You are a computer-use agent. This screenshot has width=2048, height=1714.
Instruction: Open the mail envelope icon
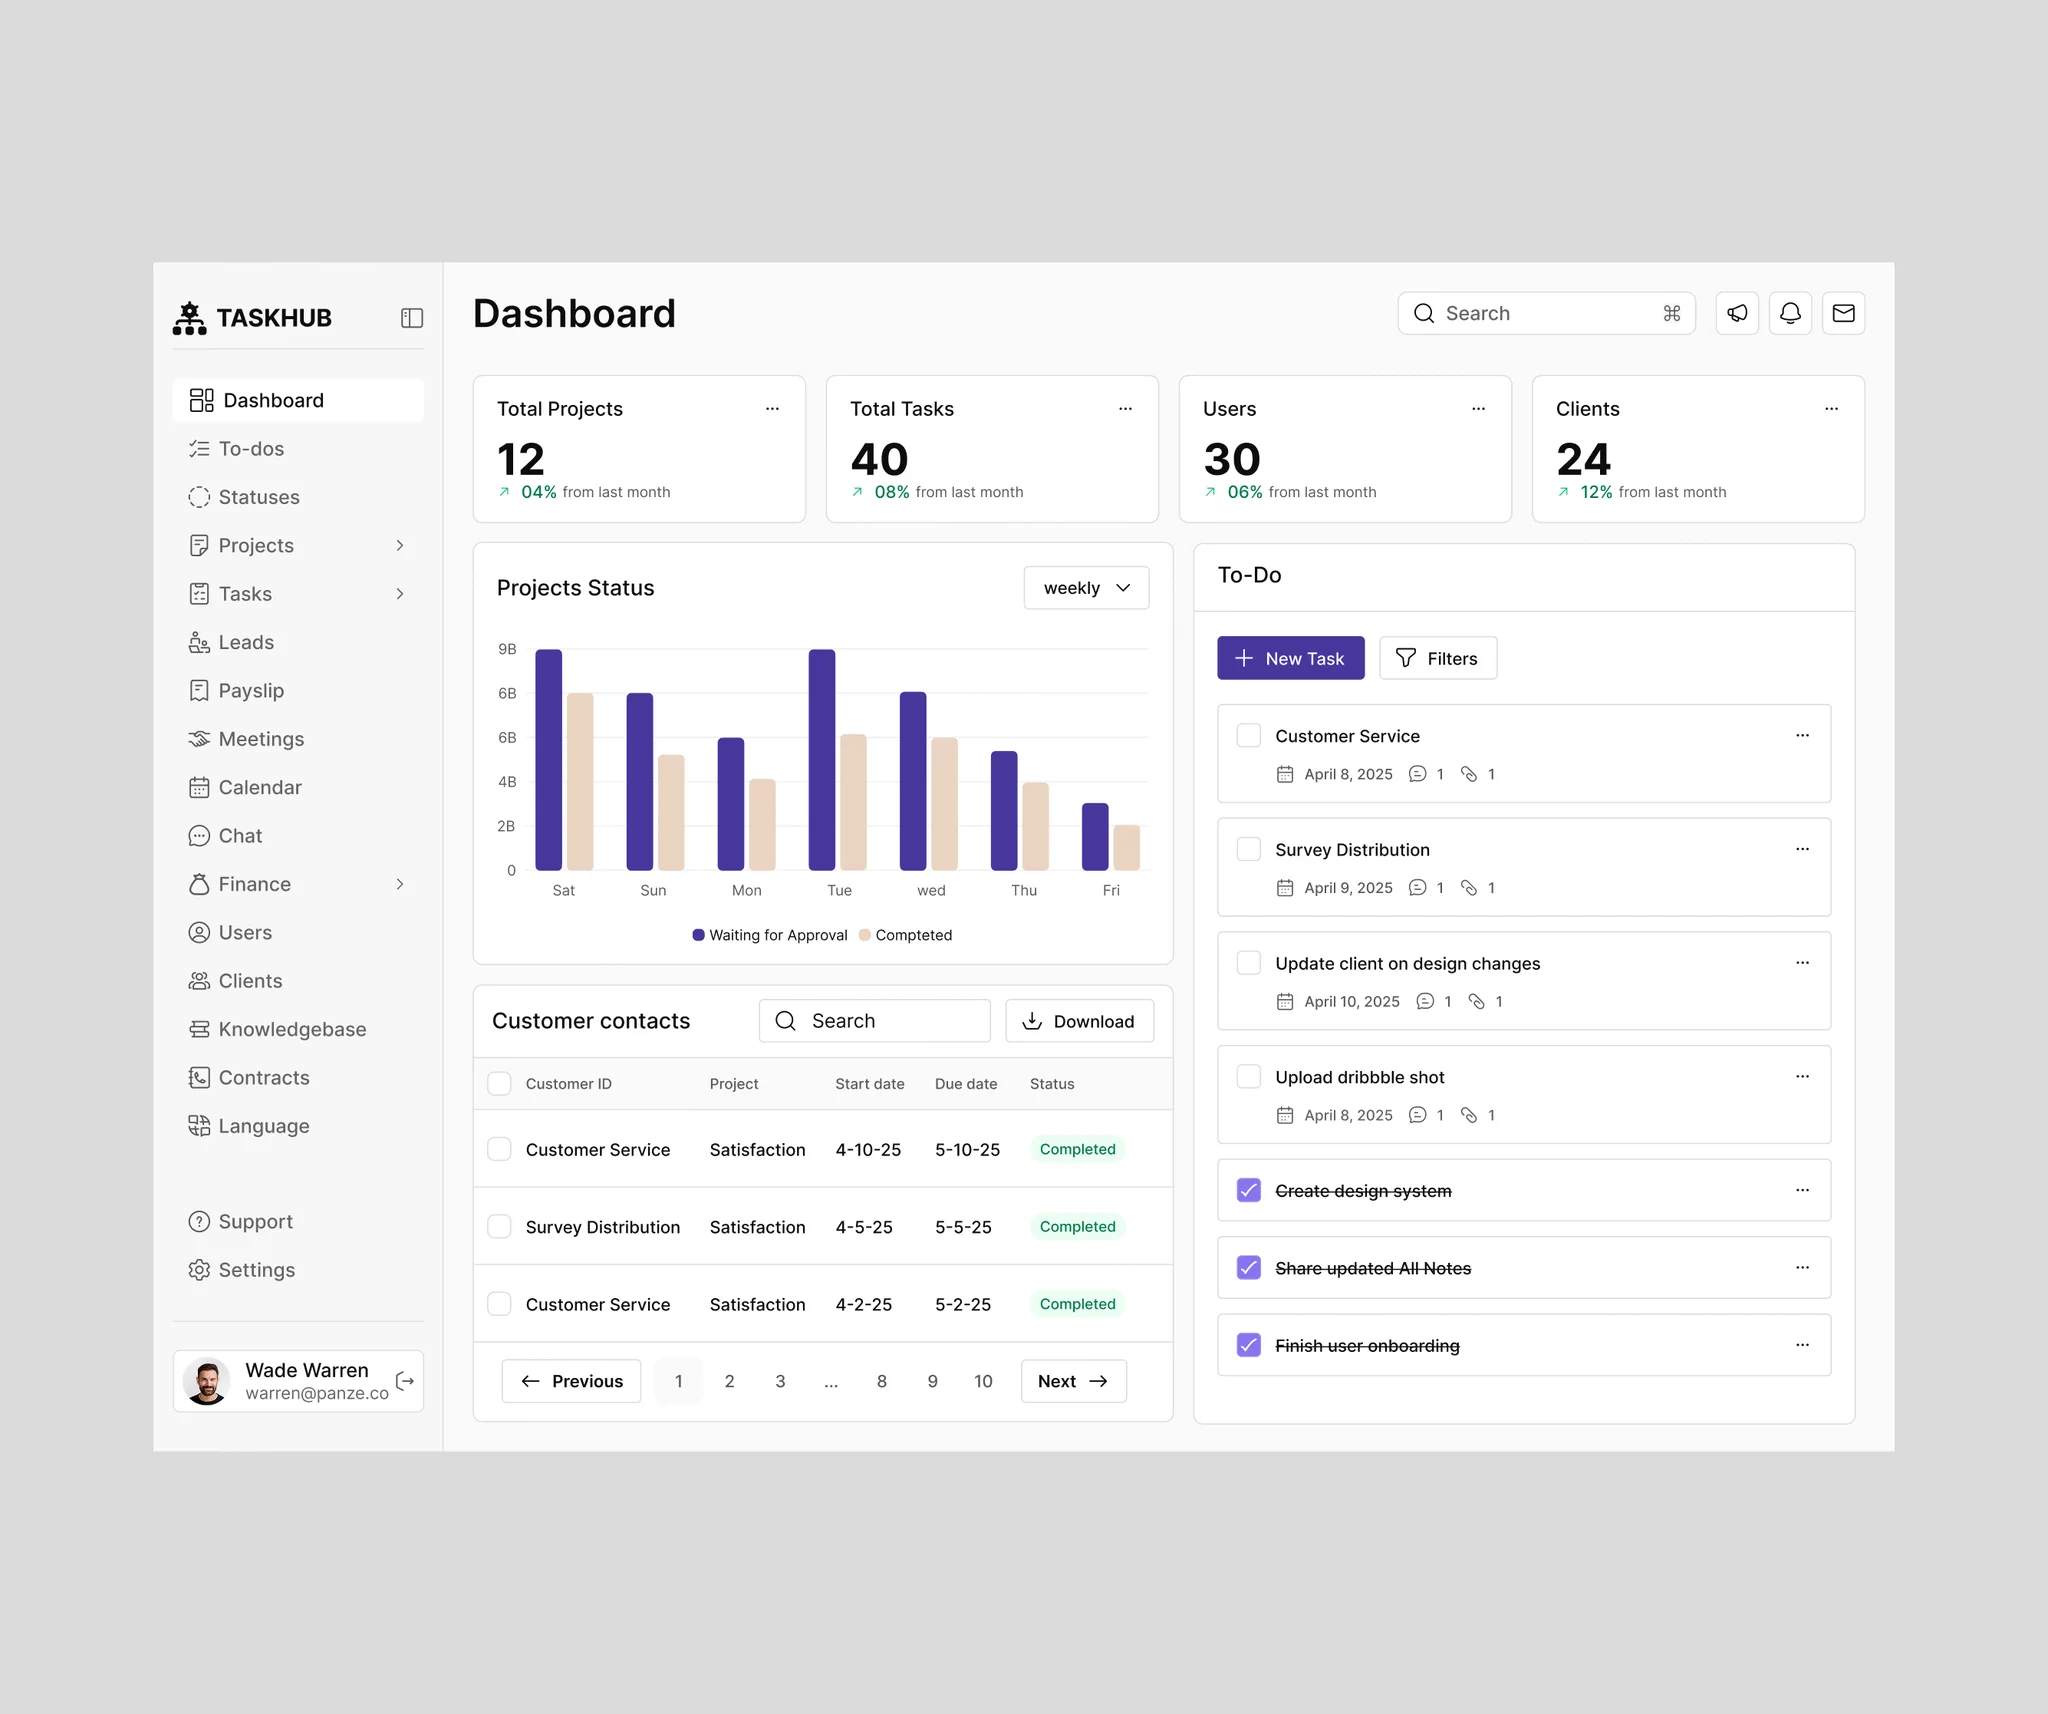[1843, 313]
